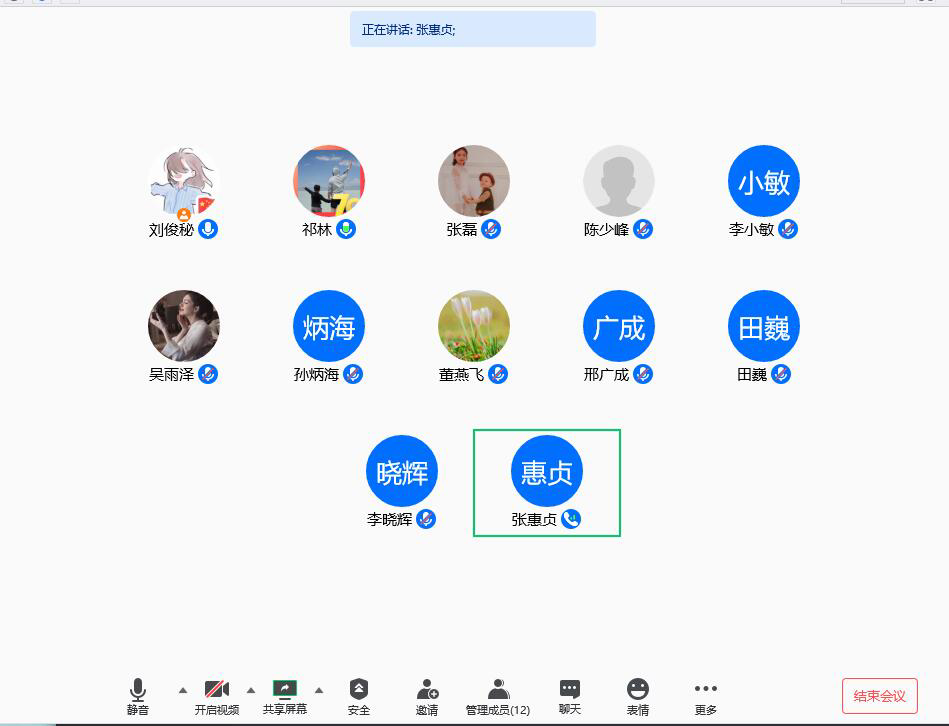
Task: Open the 共享屏幕 screen share icon
Action: click(285, 689)
